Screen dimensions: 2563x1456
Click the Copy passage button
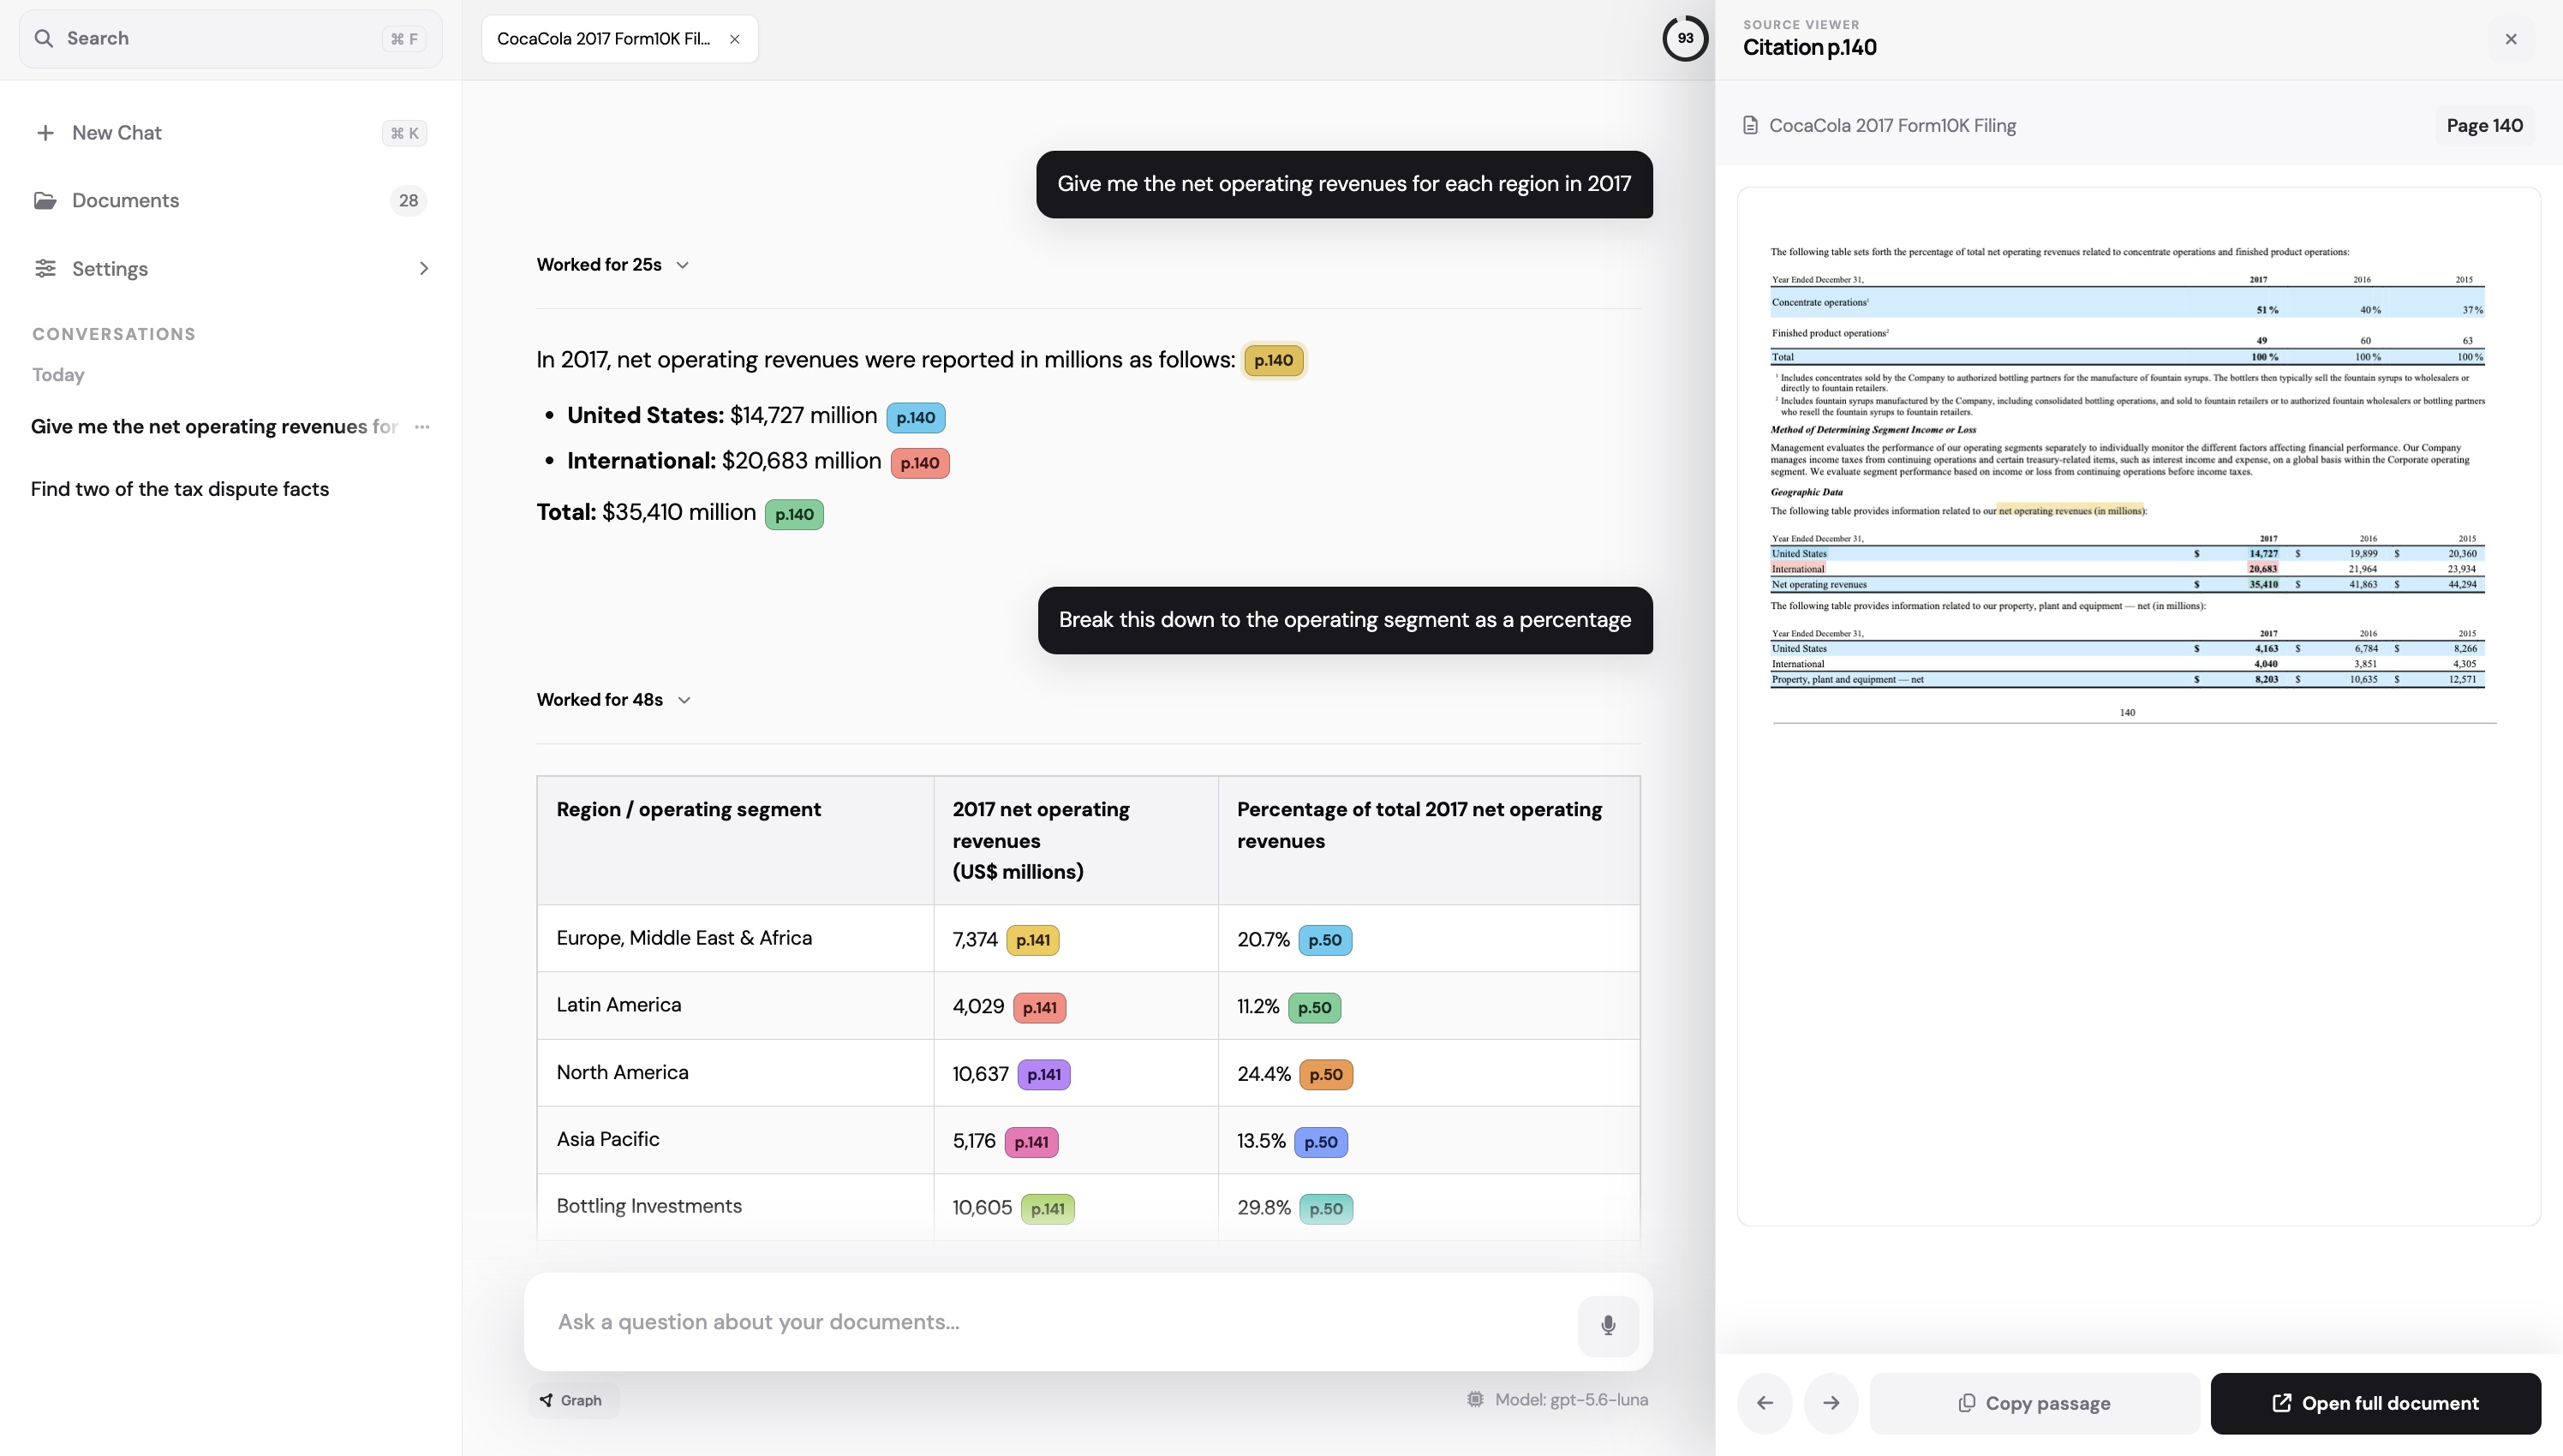(2034, 1403)
